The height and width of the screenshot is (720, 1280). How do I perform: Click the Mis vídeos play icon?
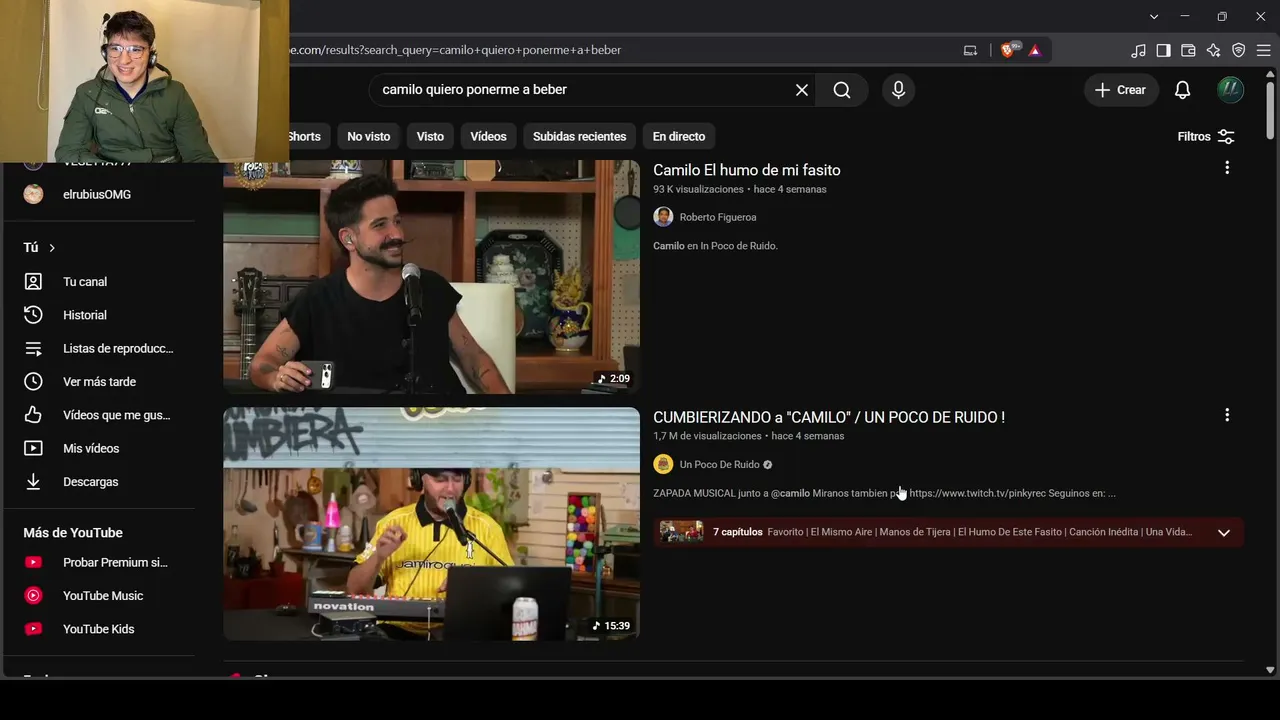coord(33,449)
